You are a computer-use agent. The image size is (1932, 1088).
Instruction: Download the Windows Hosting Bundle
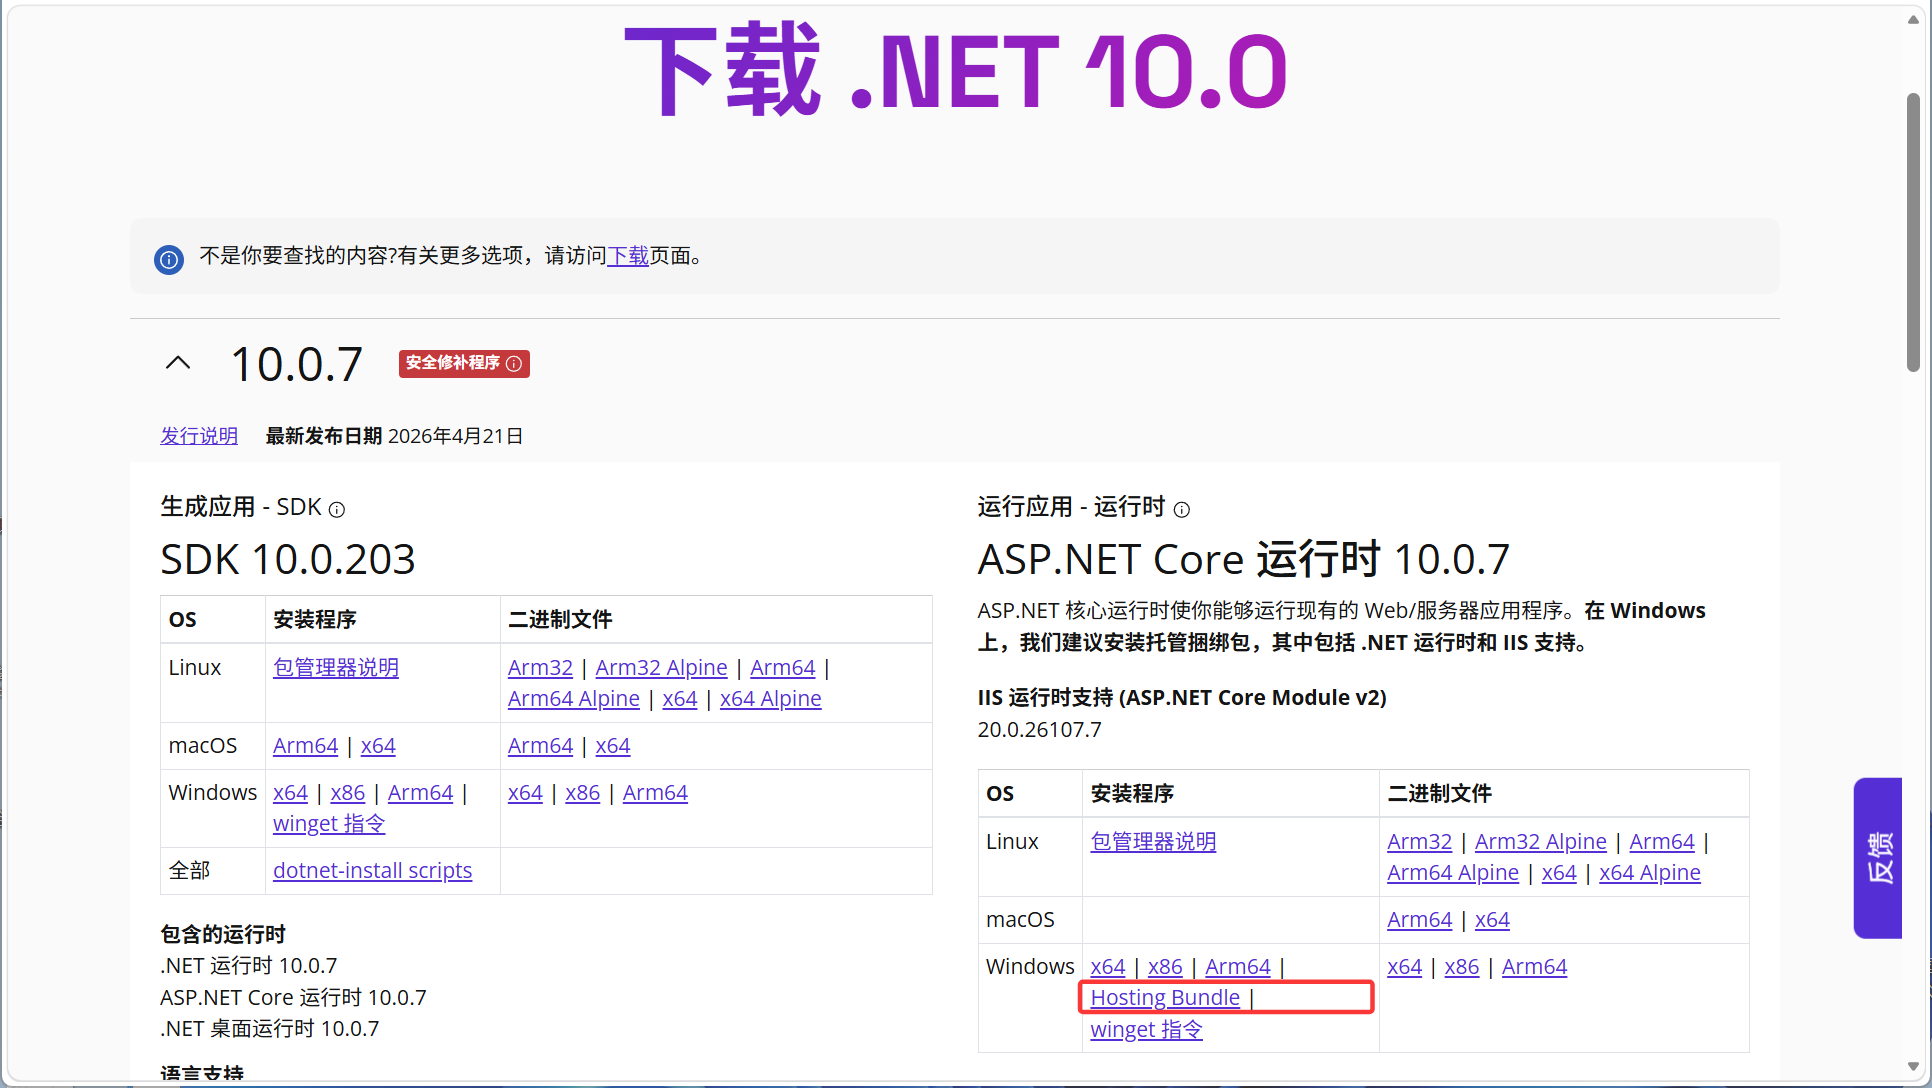click(1165, 997)
